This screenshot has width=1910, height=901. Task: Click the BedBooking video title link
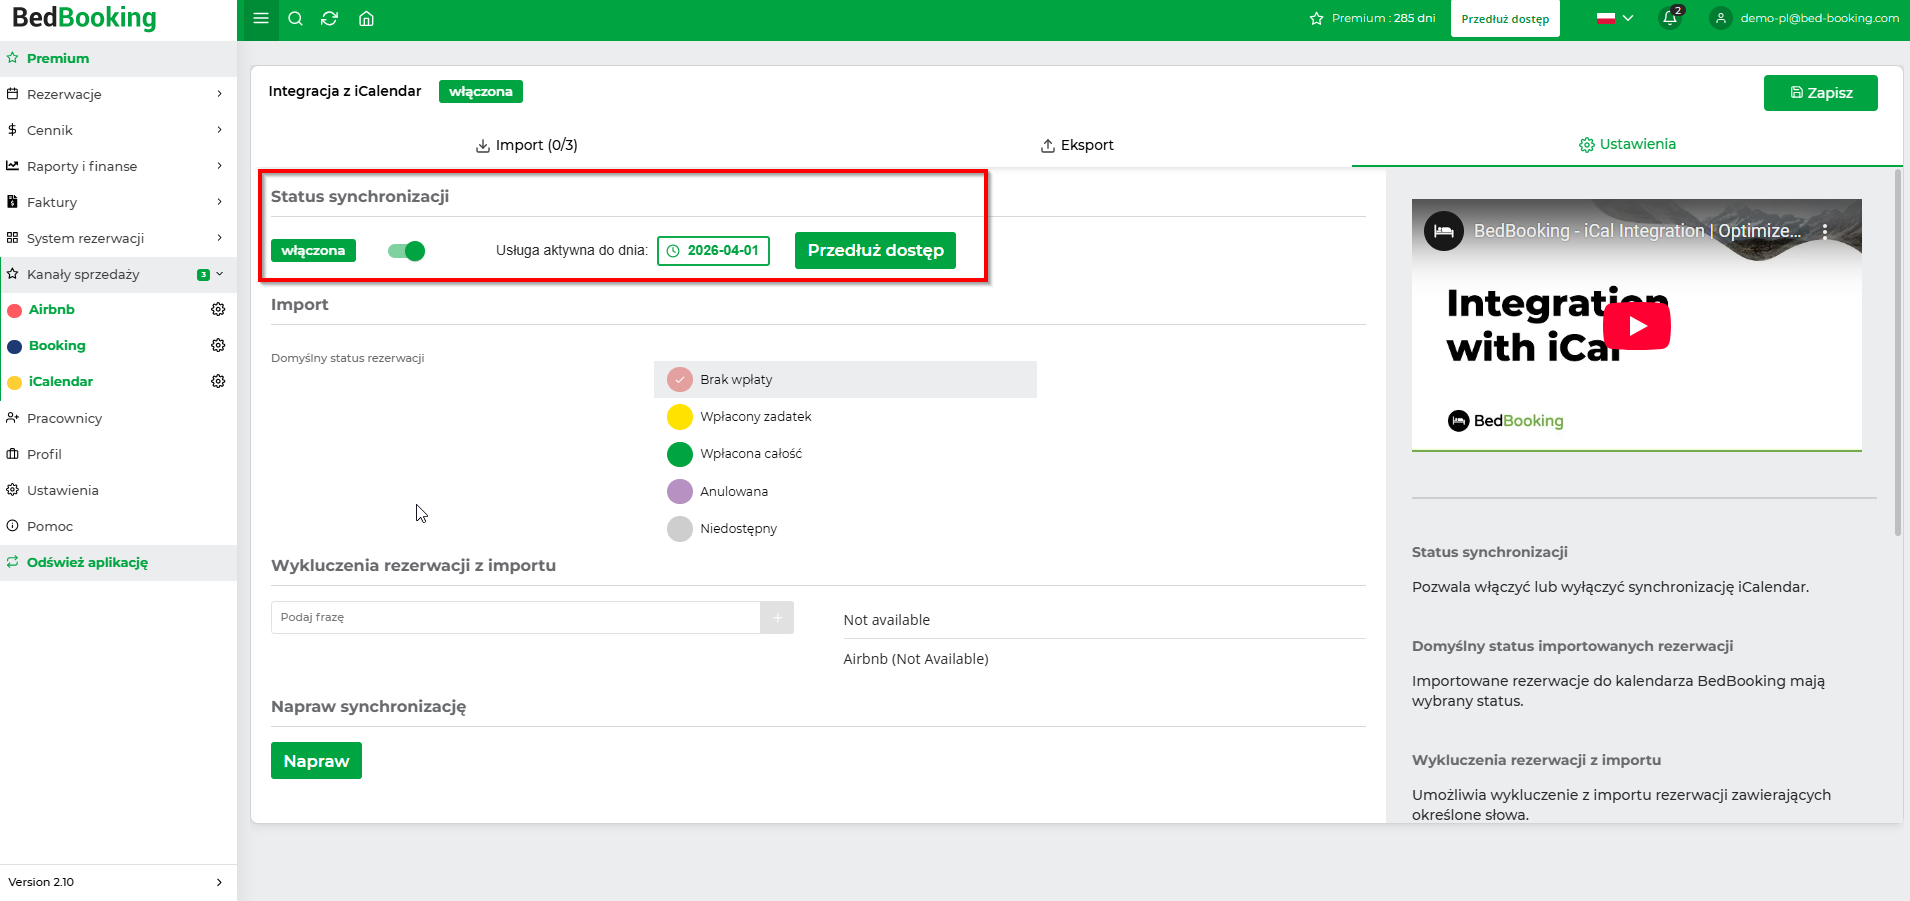(1637, 231)
